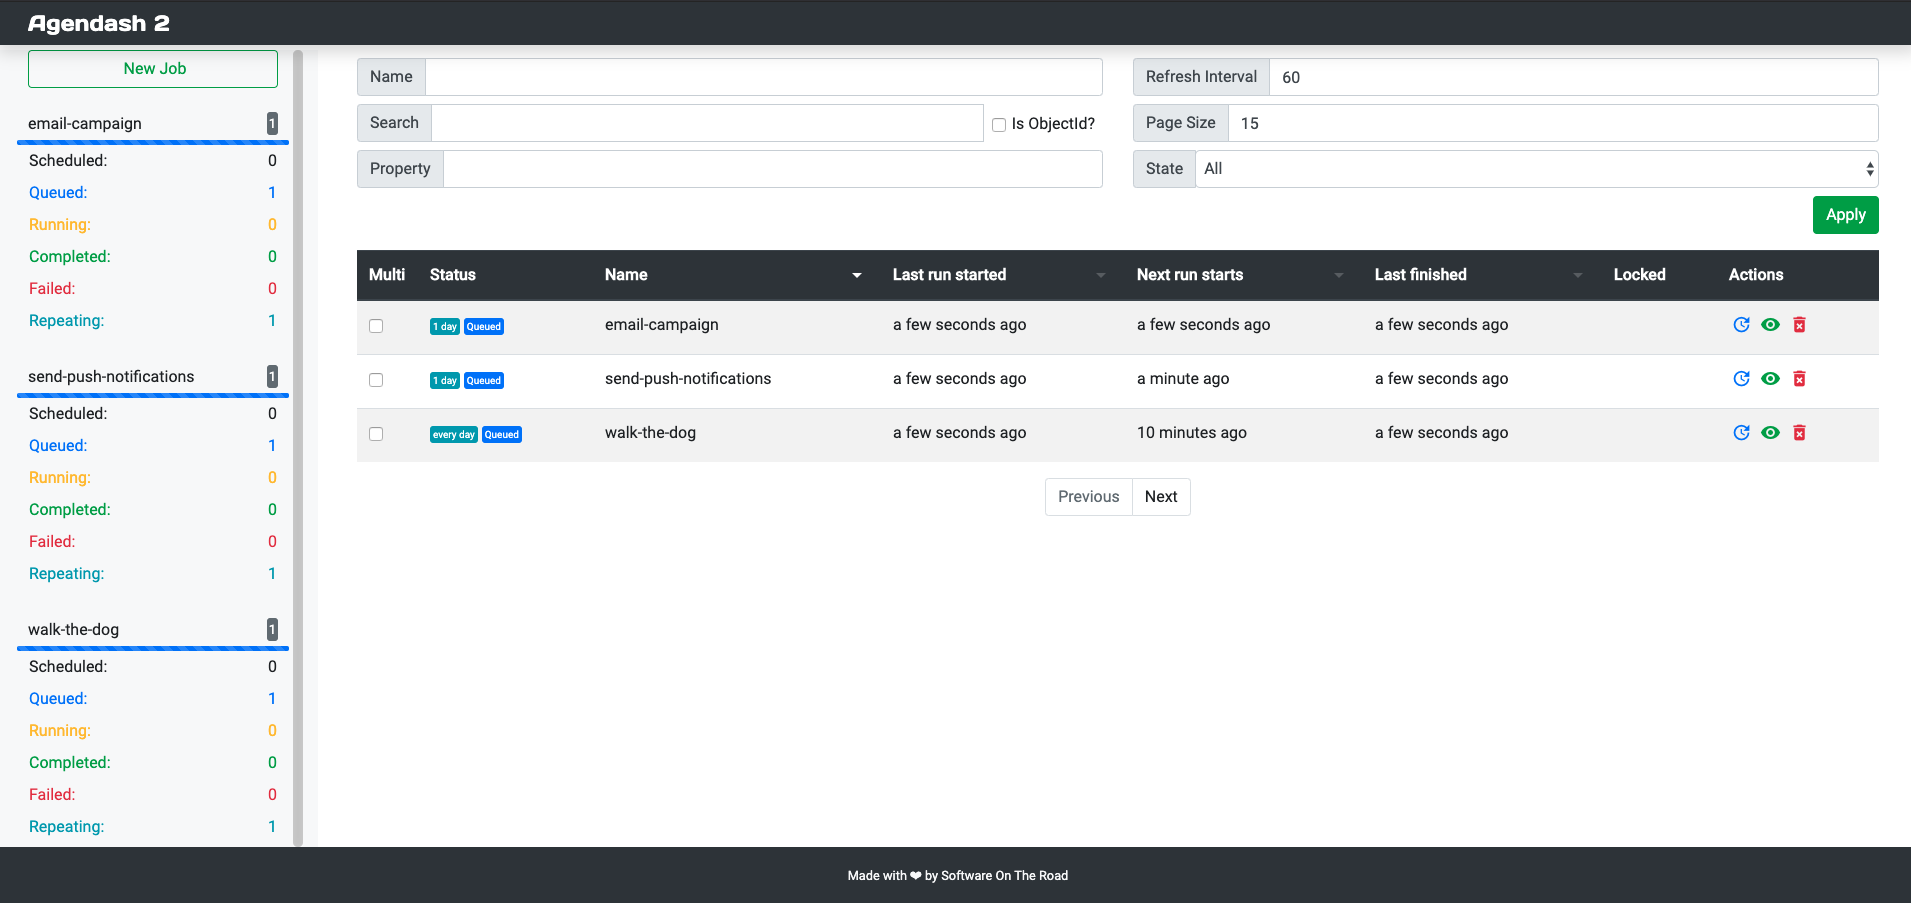Requeue the email-campaign job
Screen dimensions: 1911x909
pos(1741,324)
